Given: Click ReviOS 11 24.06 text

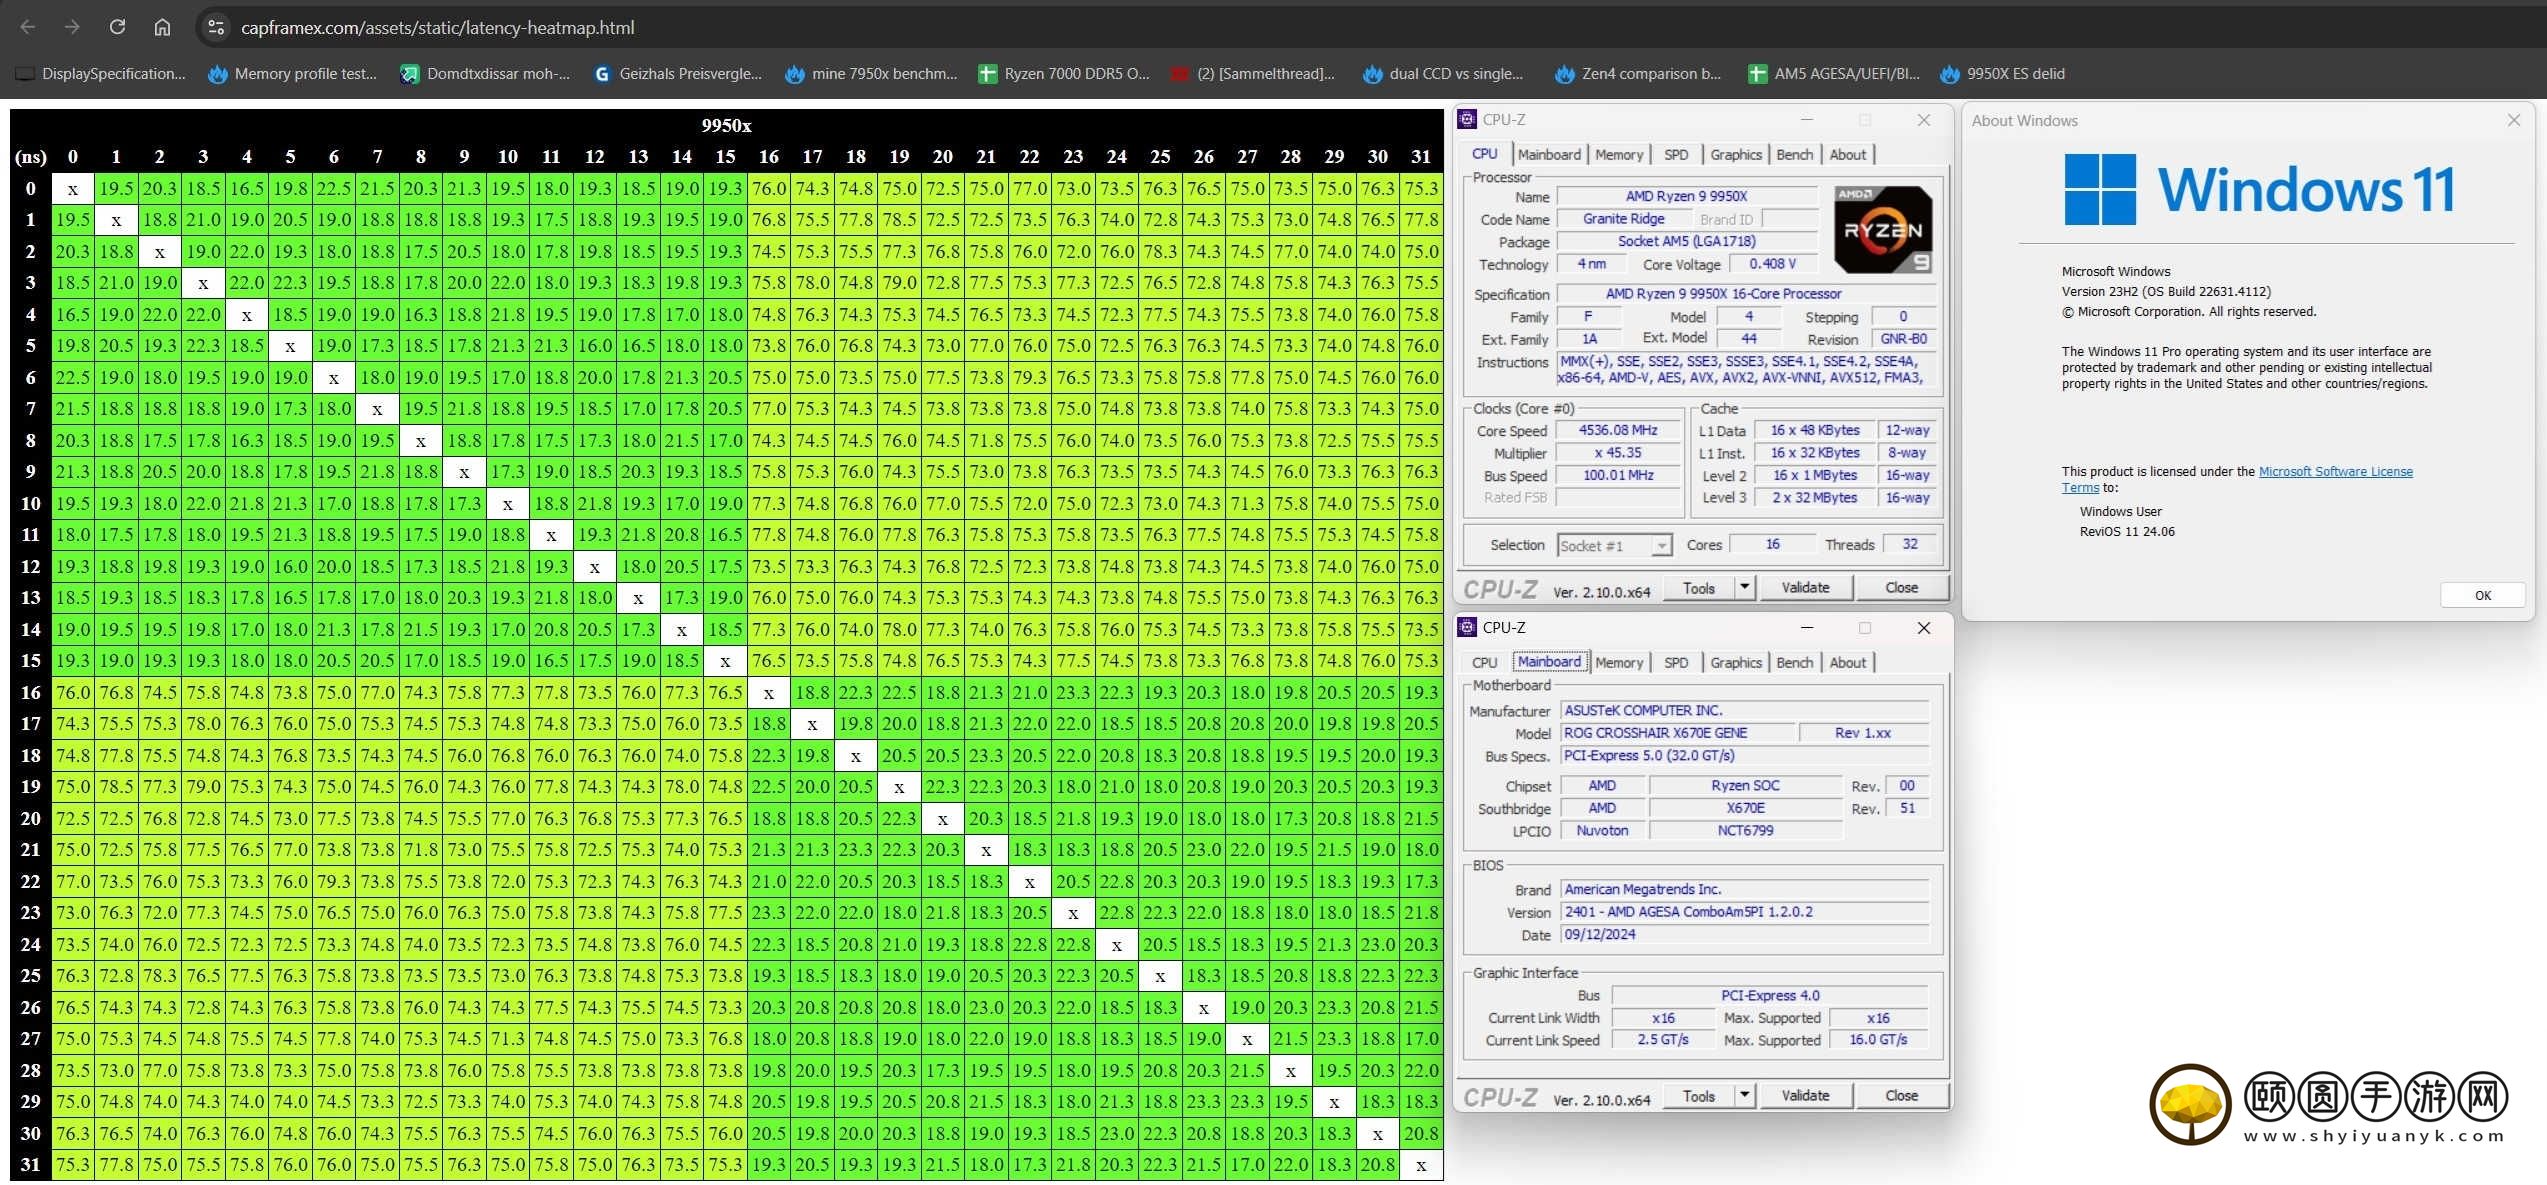Looking at the screenshot, I should click(2127, 531).
